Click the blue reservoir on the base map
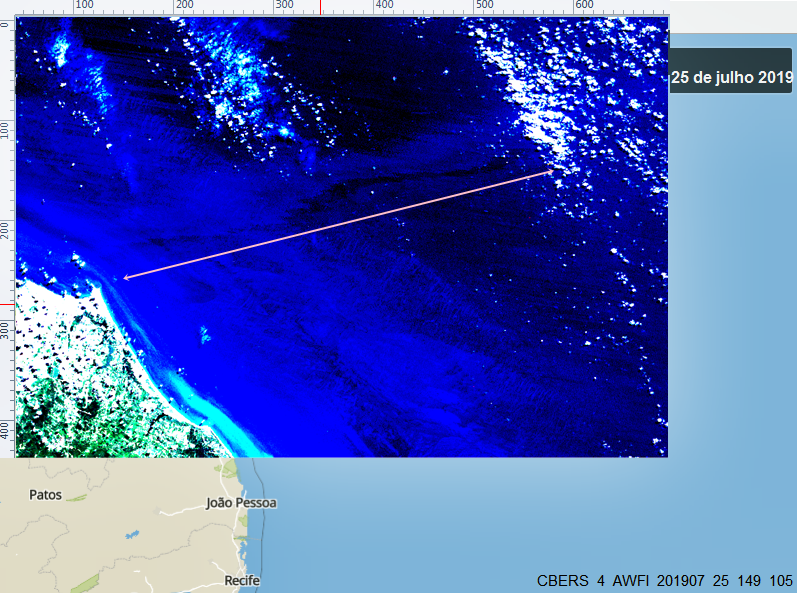The image size is (797, 593). coord(132,535)
